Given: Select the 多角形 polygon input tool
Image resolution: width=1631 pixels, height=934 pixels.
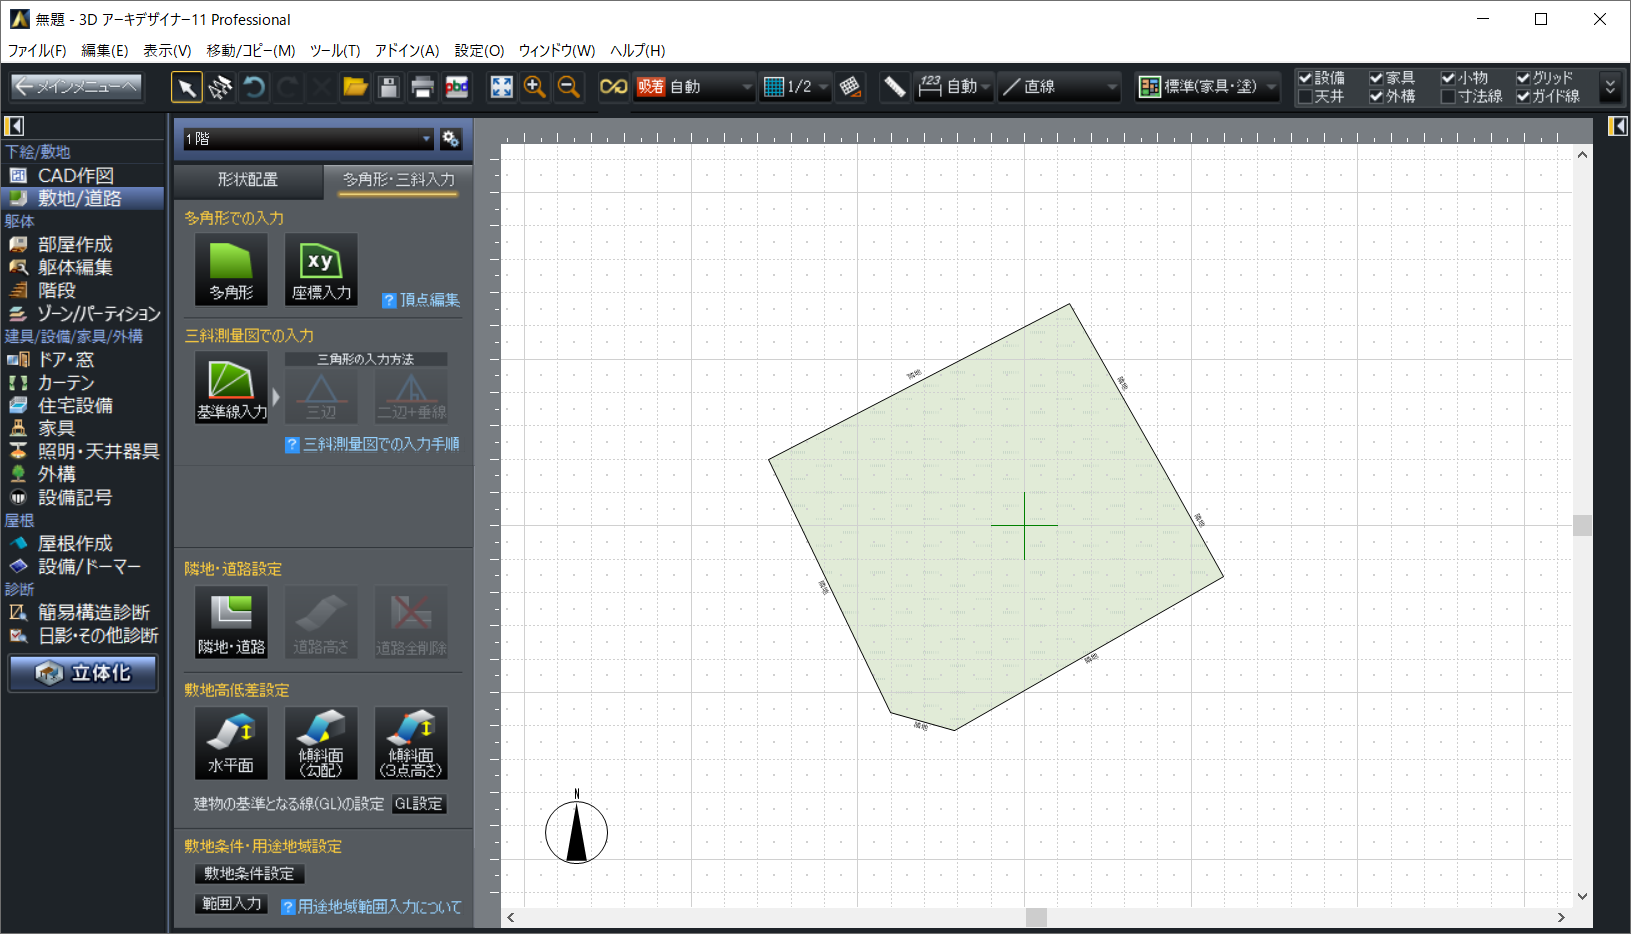Looking at the screenshot, I should (231, 269).
